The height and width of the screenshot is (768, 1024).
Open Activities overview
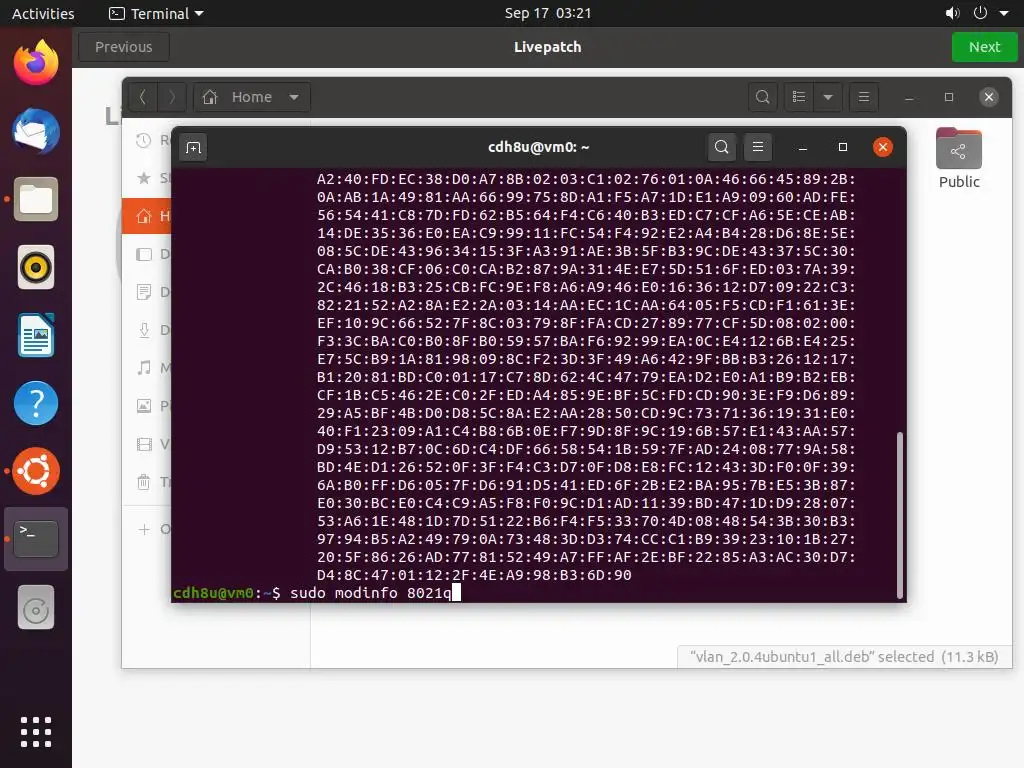tap(43, 14)
